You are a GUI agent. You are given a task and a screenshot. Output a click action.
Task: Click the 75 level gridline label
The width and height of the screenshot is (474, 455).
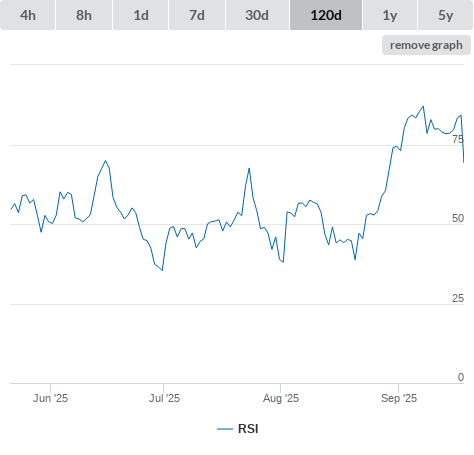[458, 139]
